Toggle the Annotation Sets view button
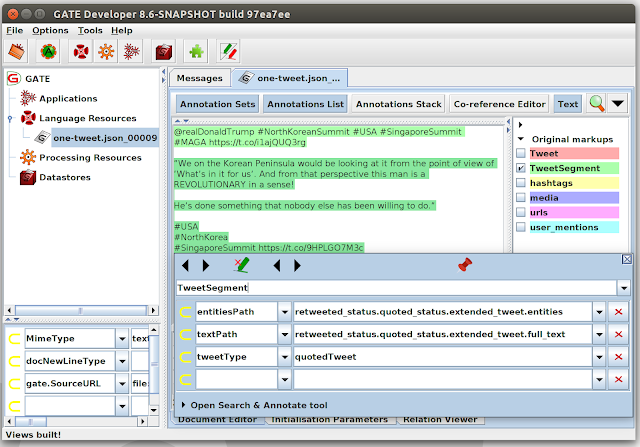The width and height of the screenshot is (640, 447). pyautogui.click(x=218, y=104)
